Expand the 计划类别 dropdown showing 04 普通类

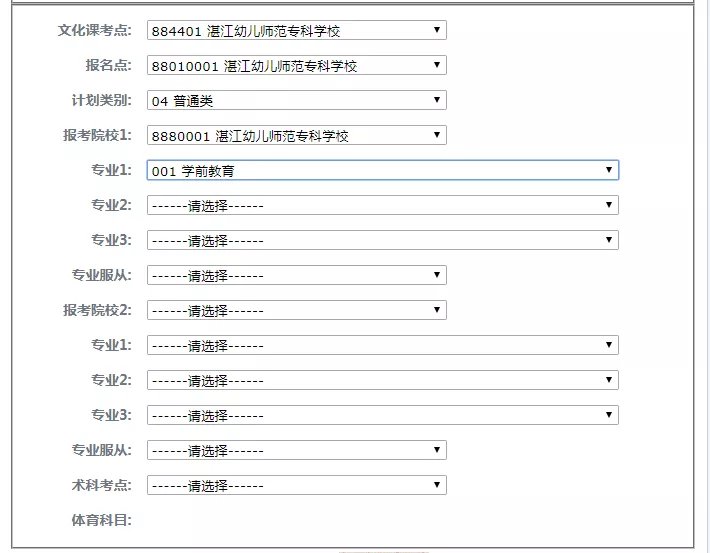click(296, 100)
